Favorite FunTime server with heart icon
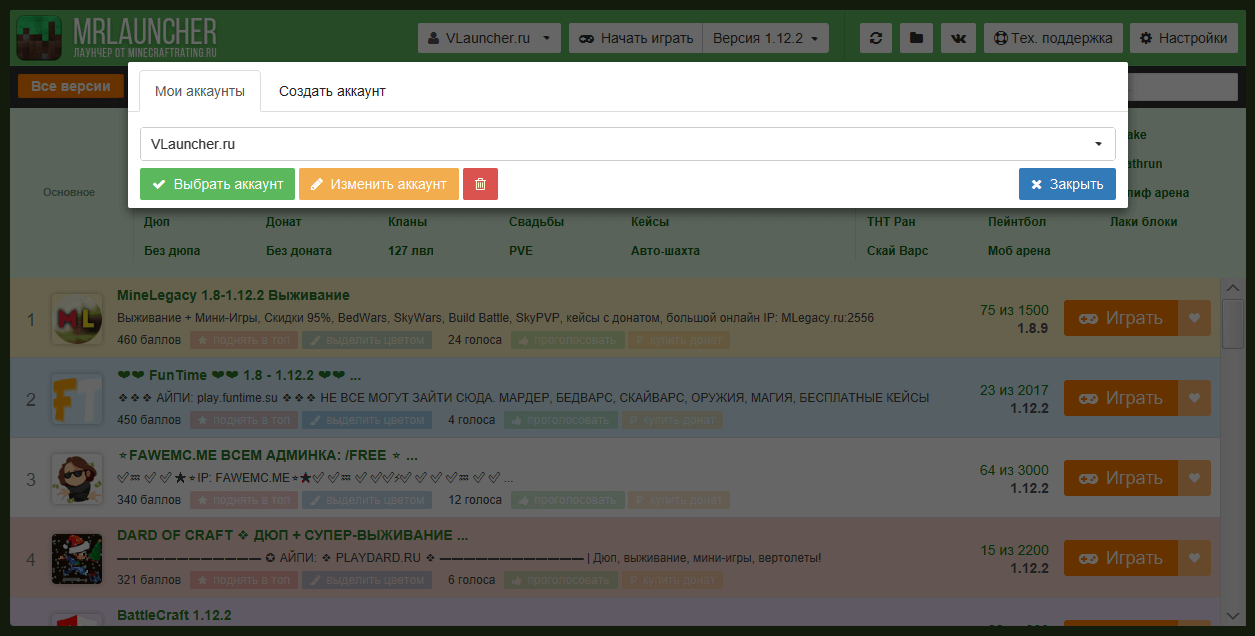This screenshot has width=1255, height=636. click(x=1194, y=398)
